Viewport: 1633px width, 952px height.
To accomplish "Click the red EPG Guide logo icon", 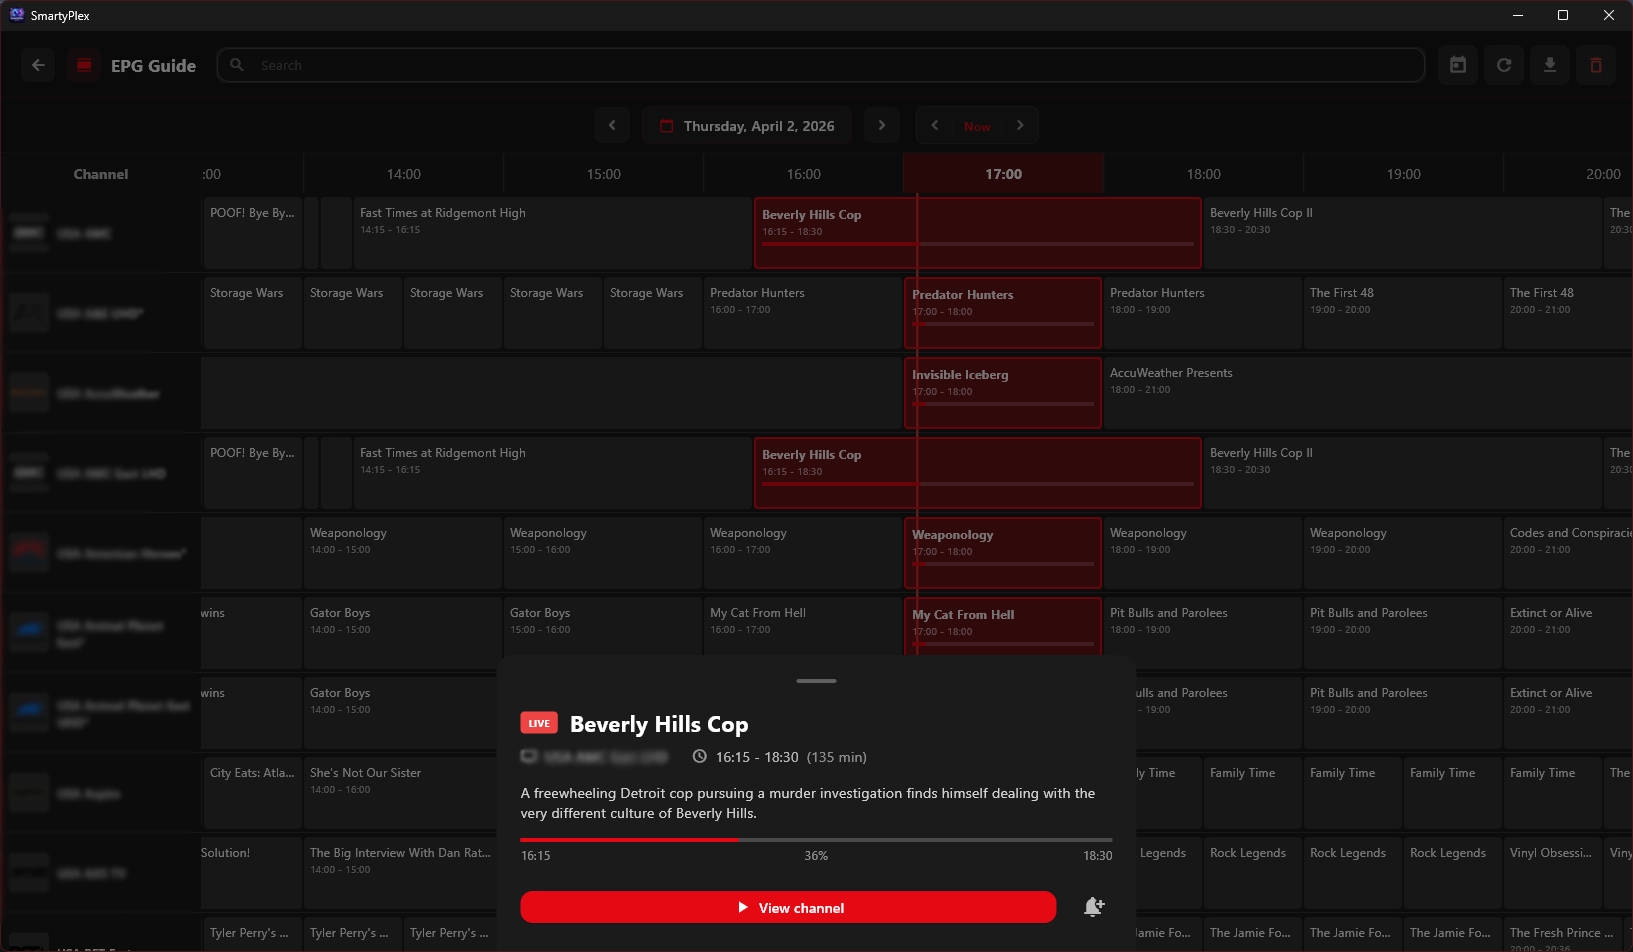I will coord(84,65).
